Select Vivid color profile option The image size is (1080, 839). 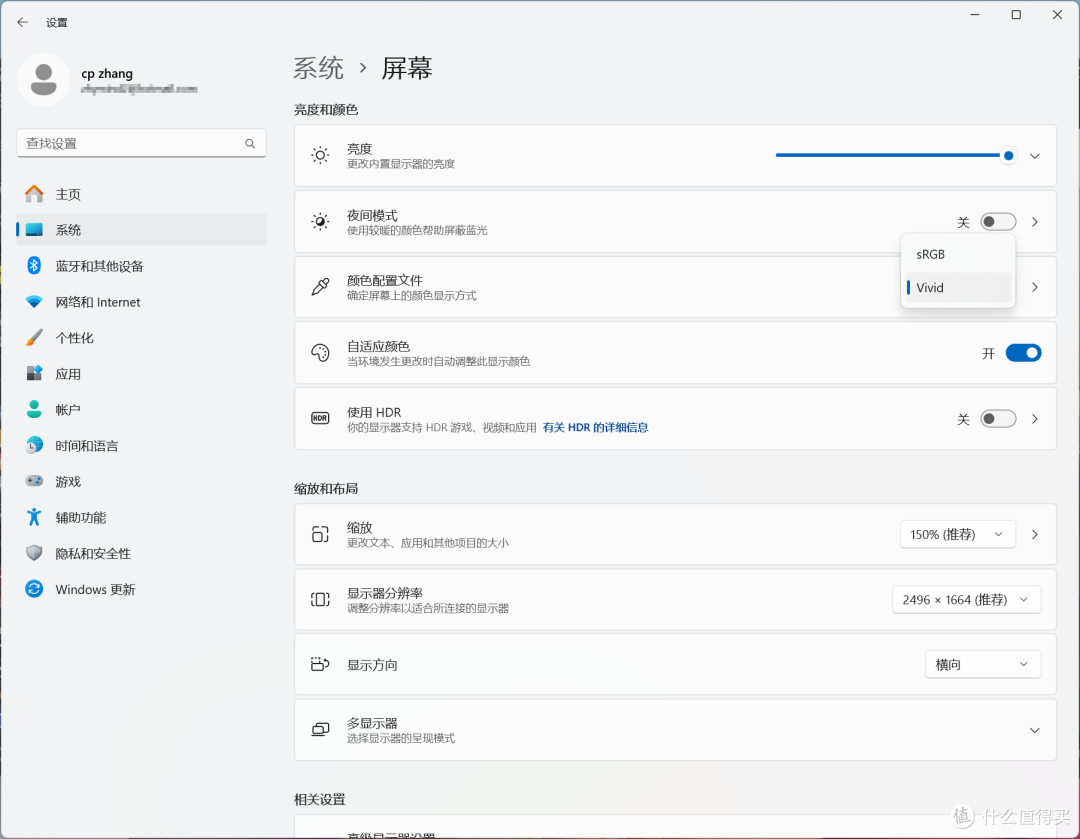[x=957, y=287]
